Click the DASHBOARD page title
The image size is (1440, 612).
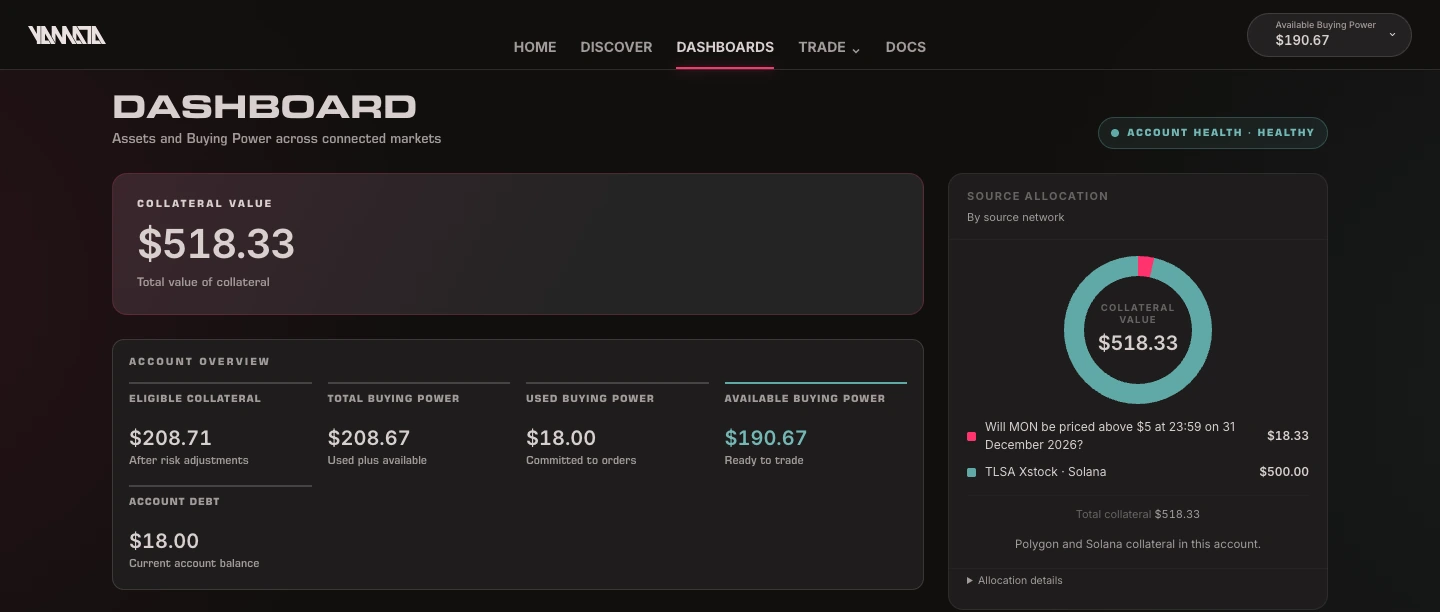pyautogui.click(x=264, y=107)
